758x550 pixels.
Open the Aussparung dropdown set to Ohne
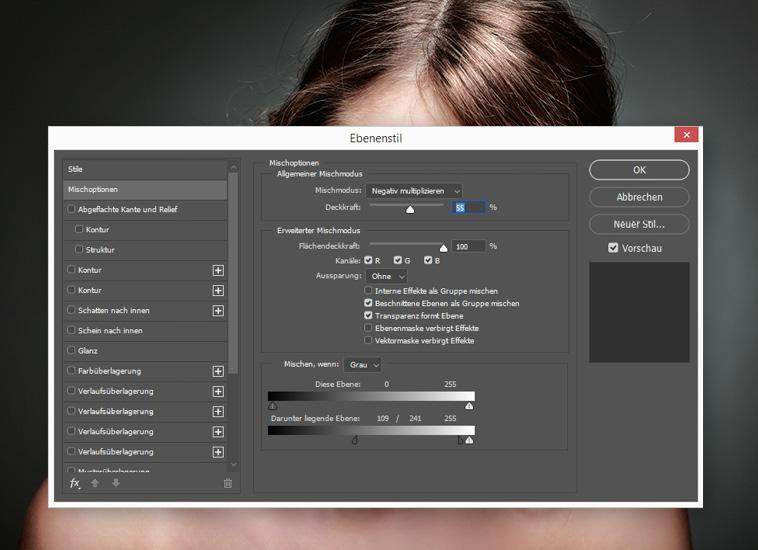click(387, 276)
